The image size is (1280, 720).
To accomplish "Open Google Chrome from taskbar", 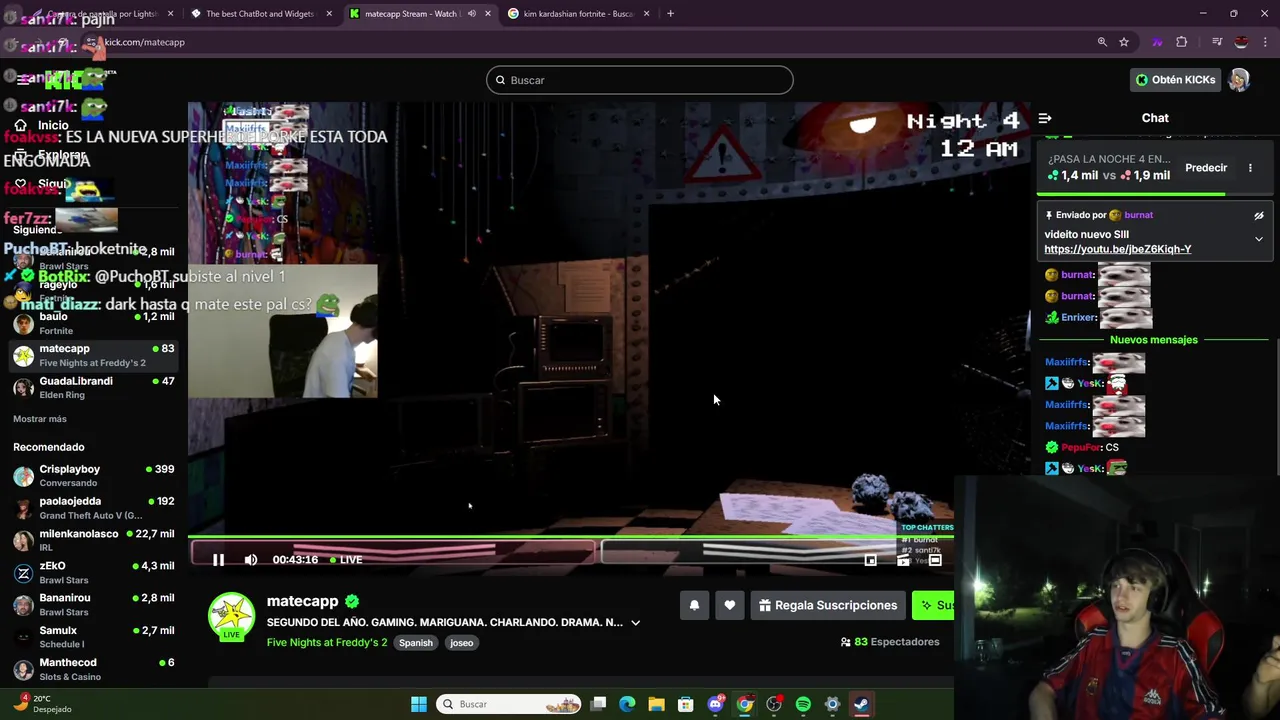I will 745,704.
